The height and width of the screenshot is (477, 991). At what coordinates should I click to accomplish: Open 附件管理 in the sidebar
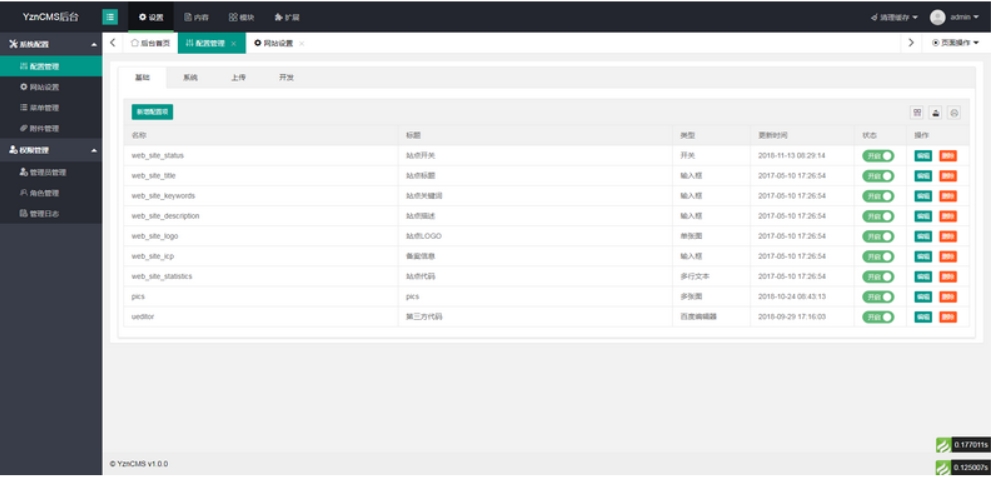[44, 128]
